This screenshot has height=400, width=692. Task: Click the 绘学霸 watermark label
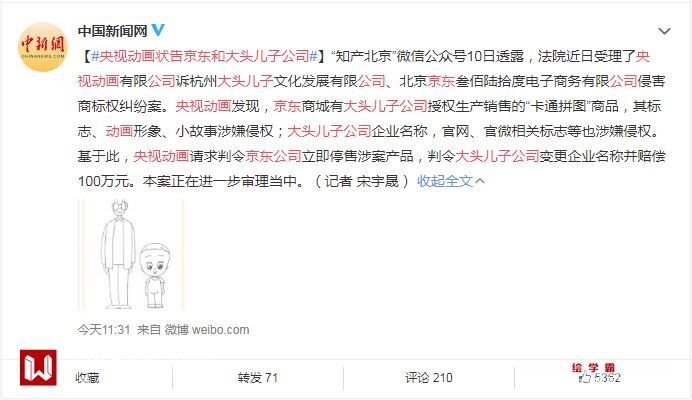pyautogui.click(x=593, y=367)
